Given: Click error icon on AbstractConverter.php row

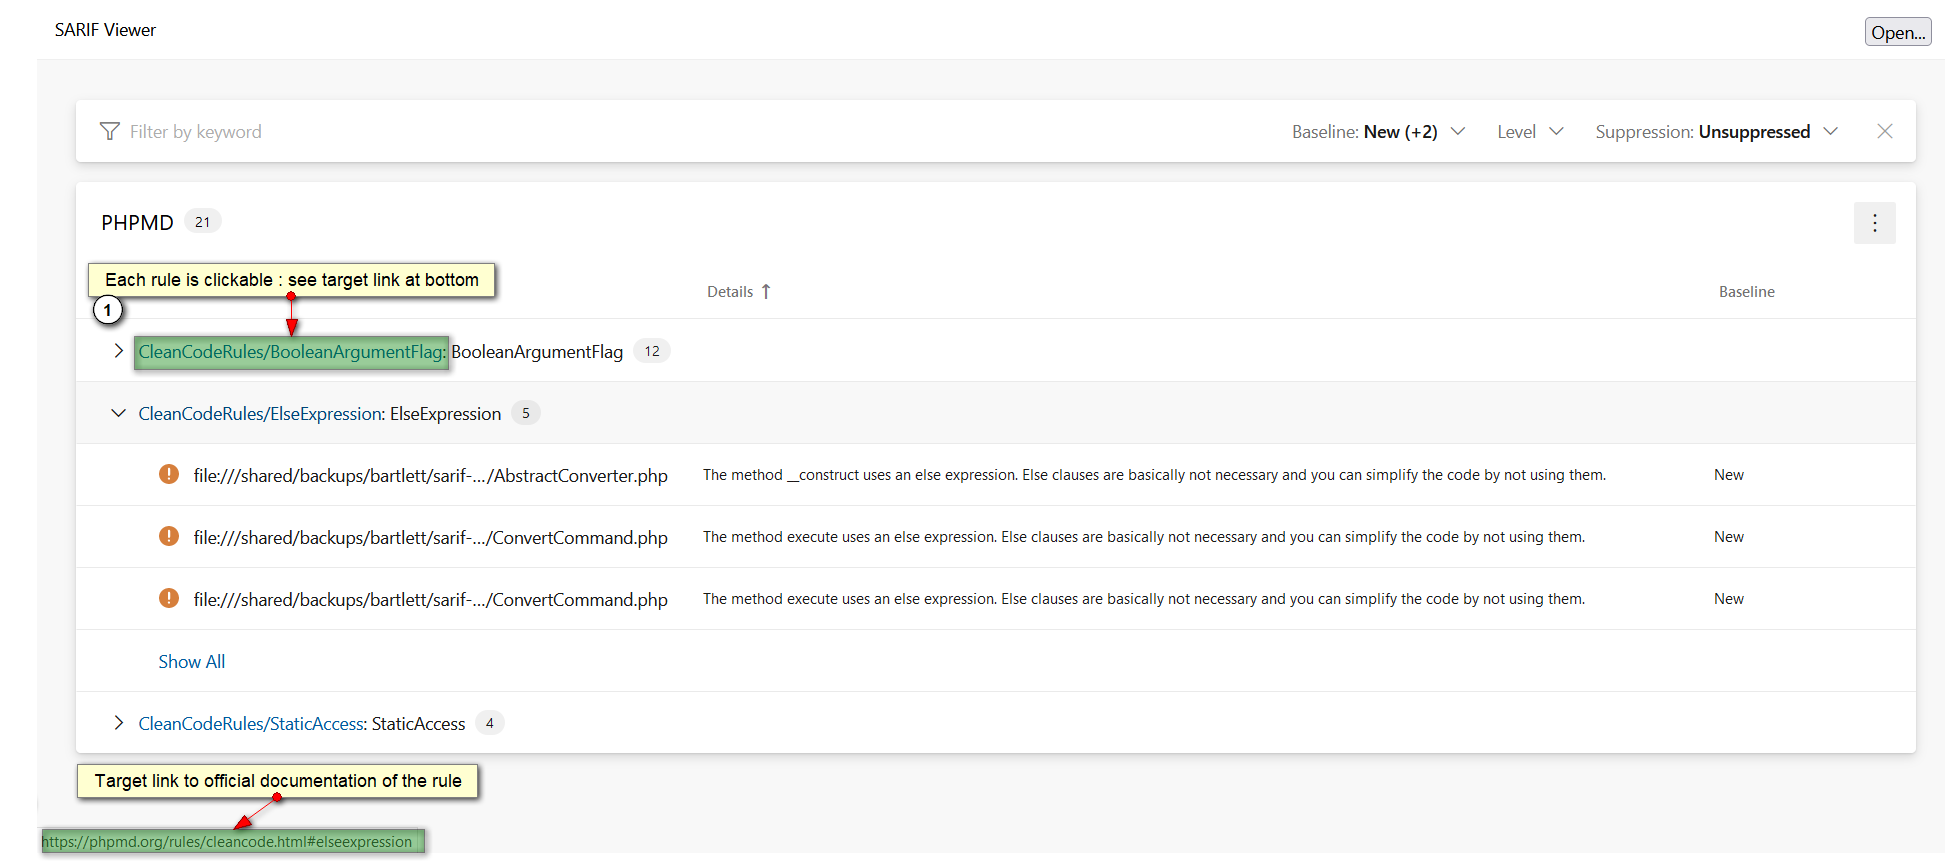Looking at the screenshot, I should click(169, 474).
